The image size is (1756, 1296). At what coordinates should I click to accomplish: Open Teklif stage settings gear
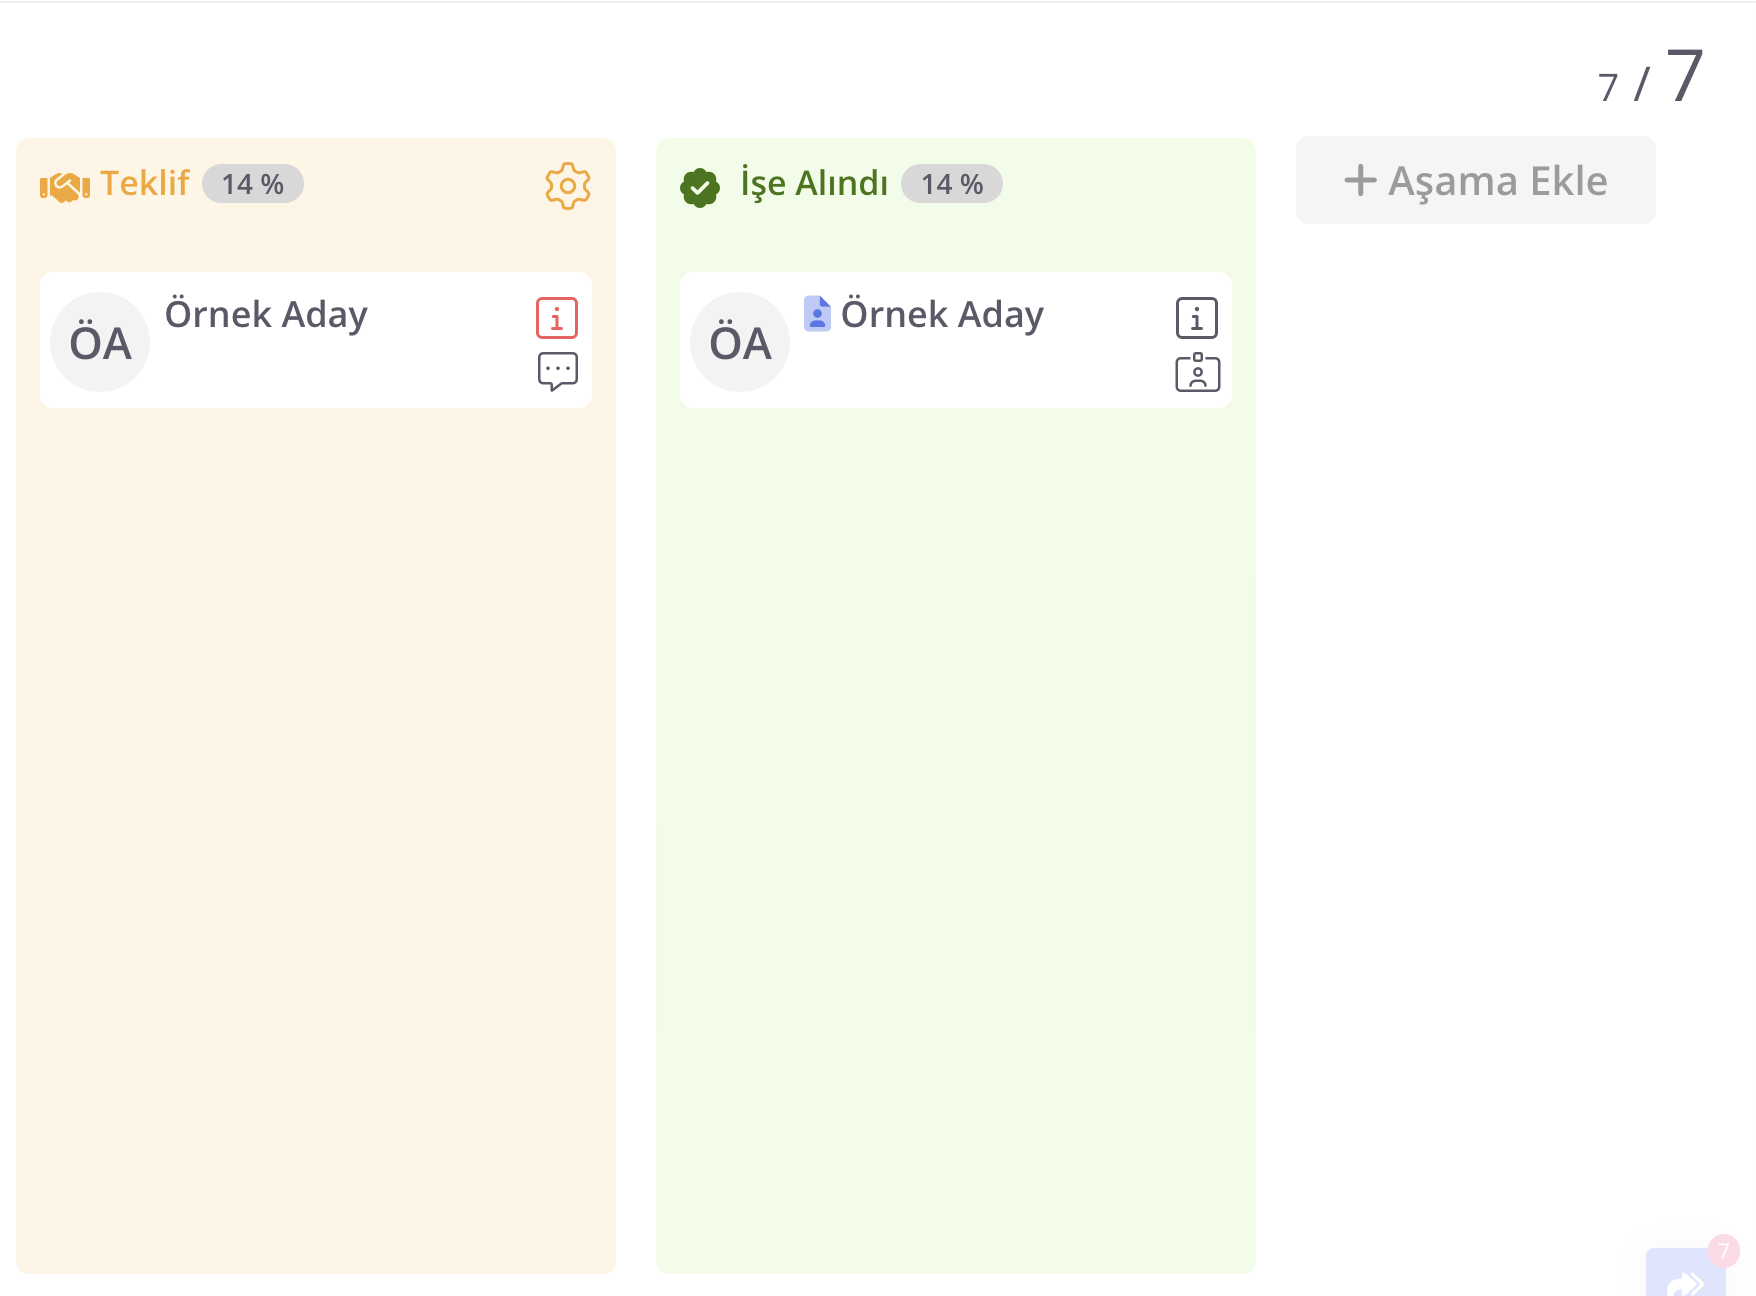[x=567, y=186]
